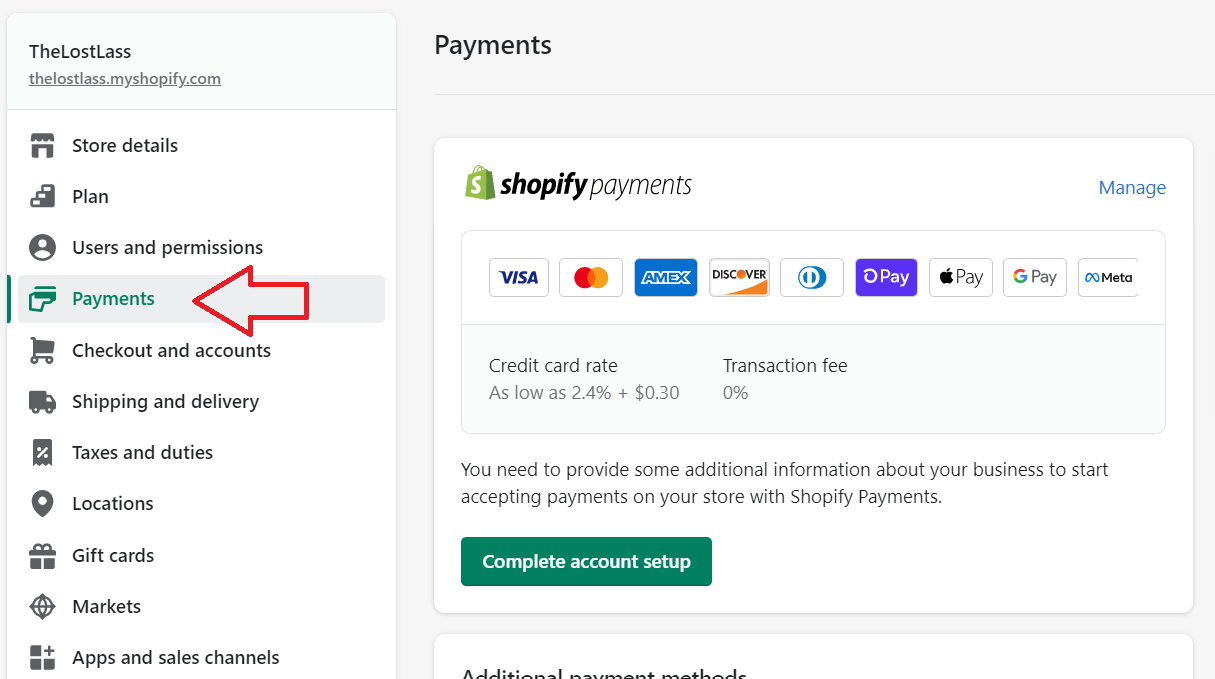
Task: Click the Shipping and delivery truck icon
Action: [42, 401]
